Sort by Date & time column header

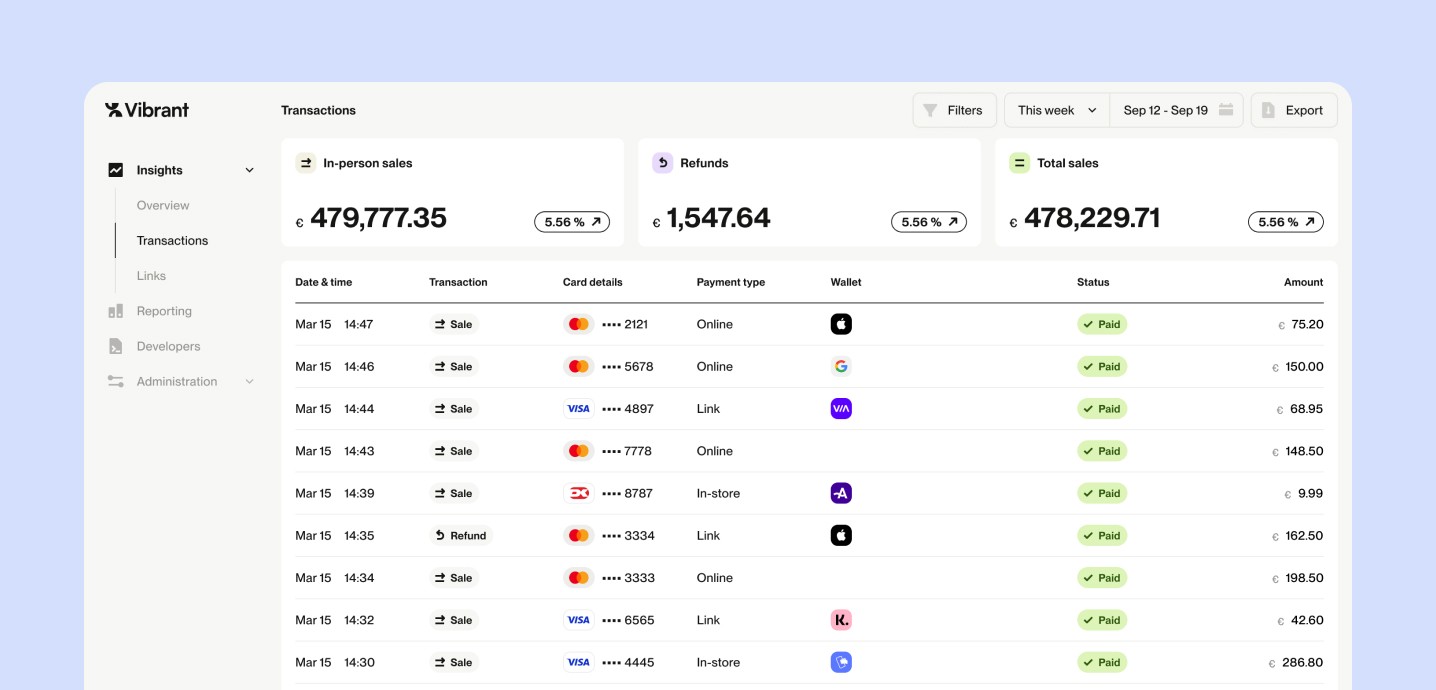[323, 282]
